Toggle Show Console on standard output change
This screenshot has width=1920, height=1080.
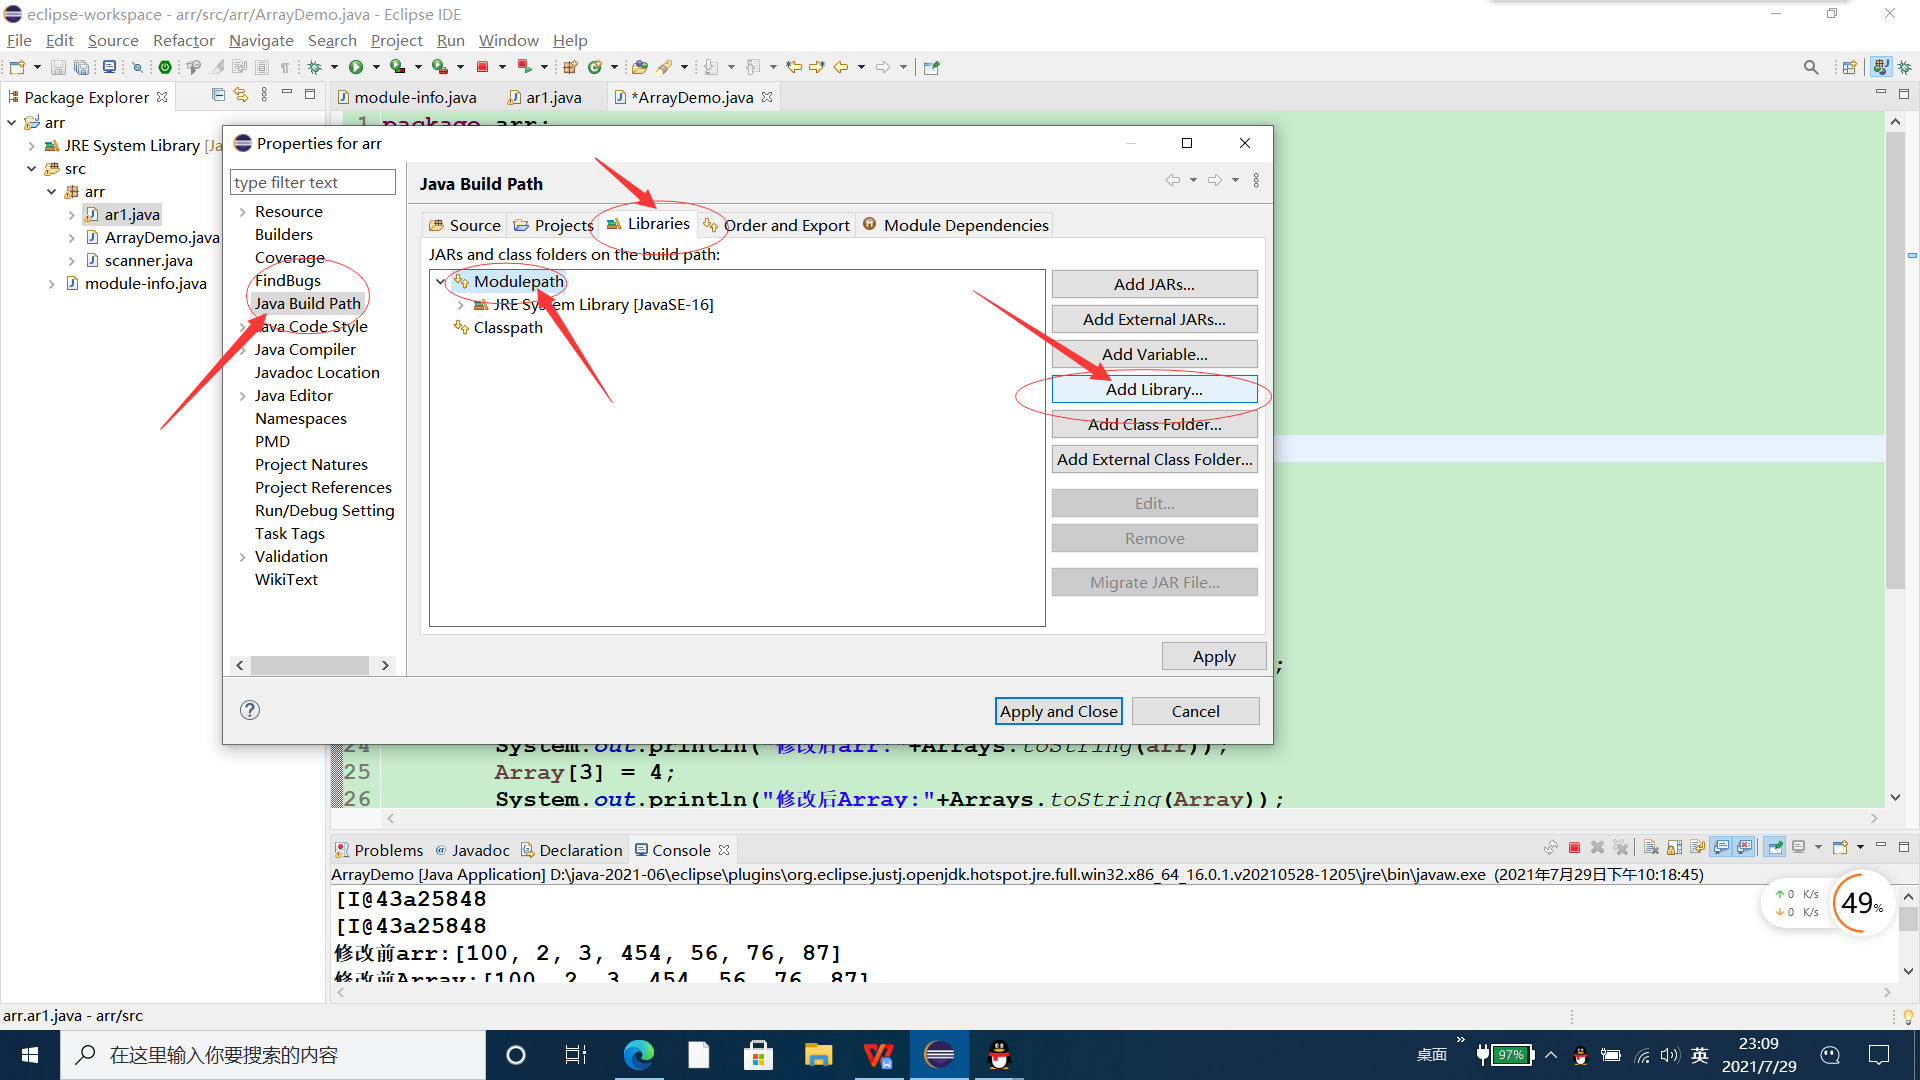[1721, 848]
